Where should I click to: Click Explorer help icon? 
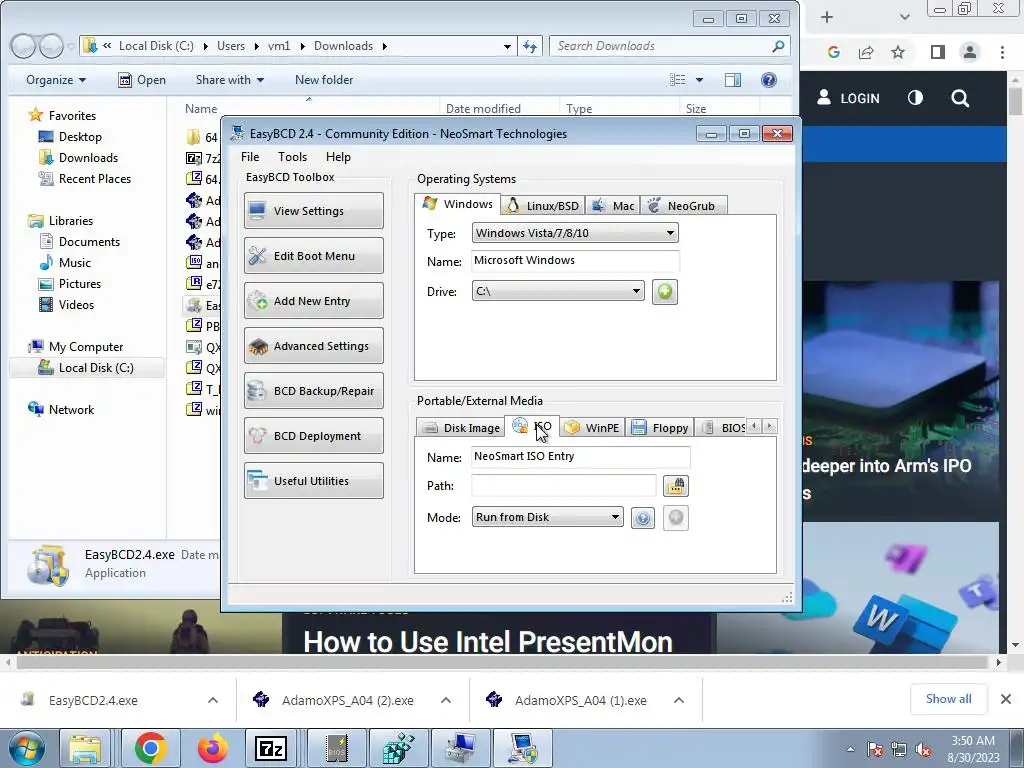pos(769,80)
